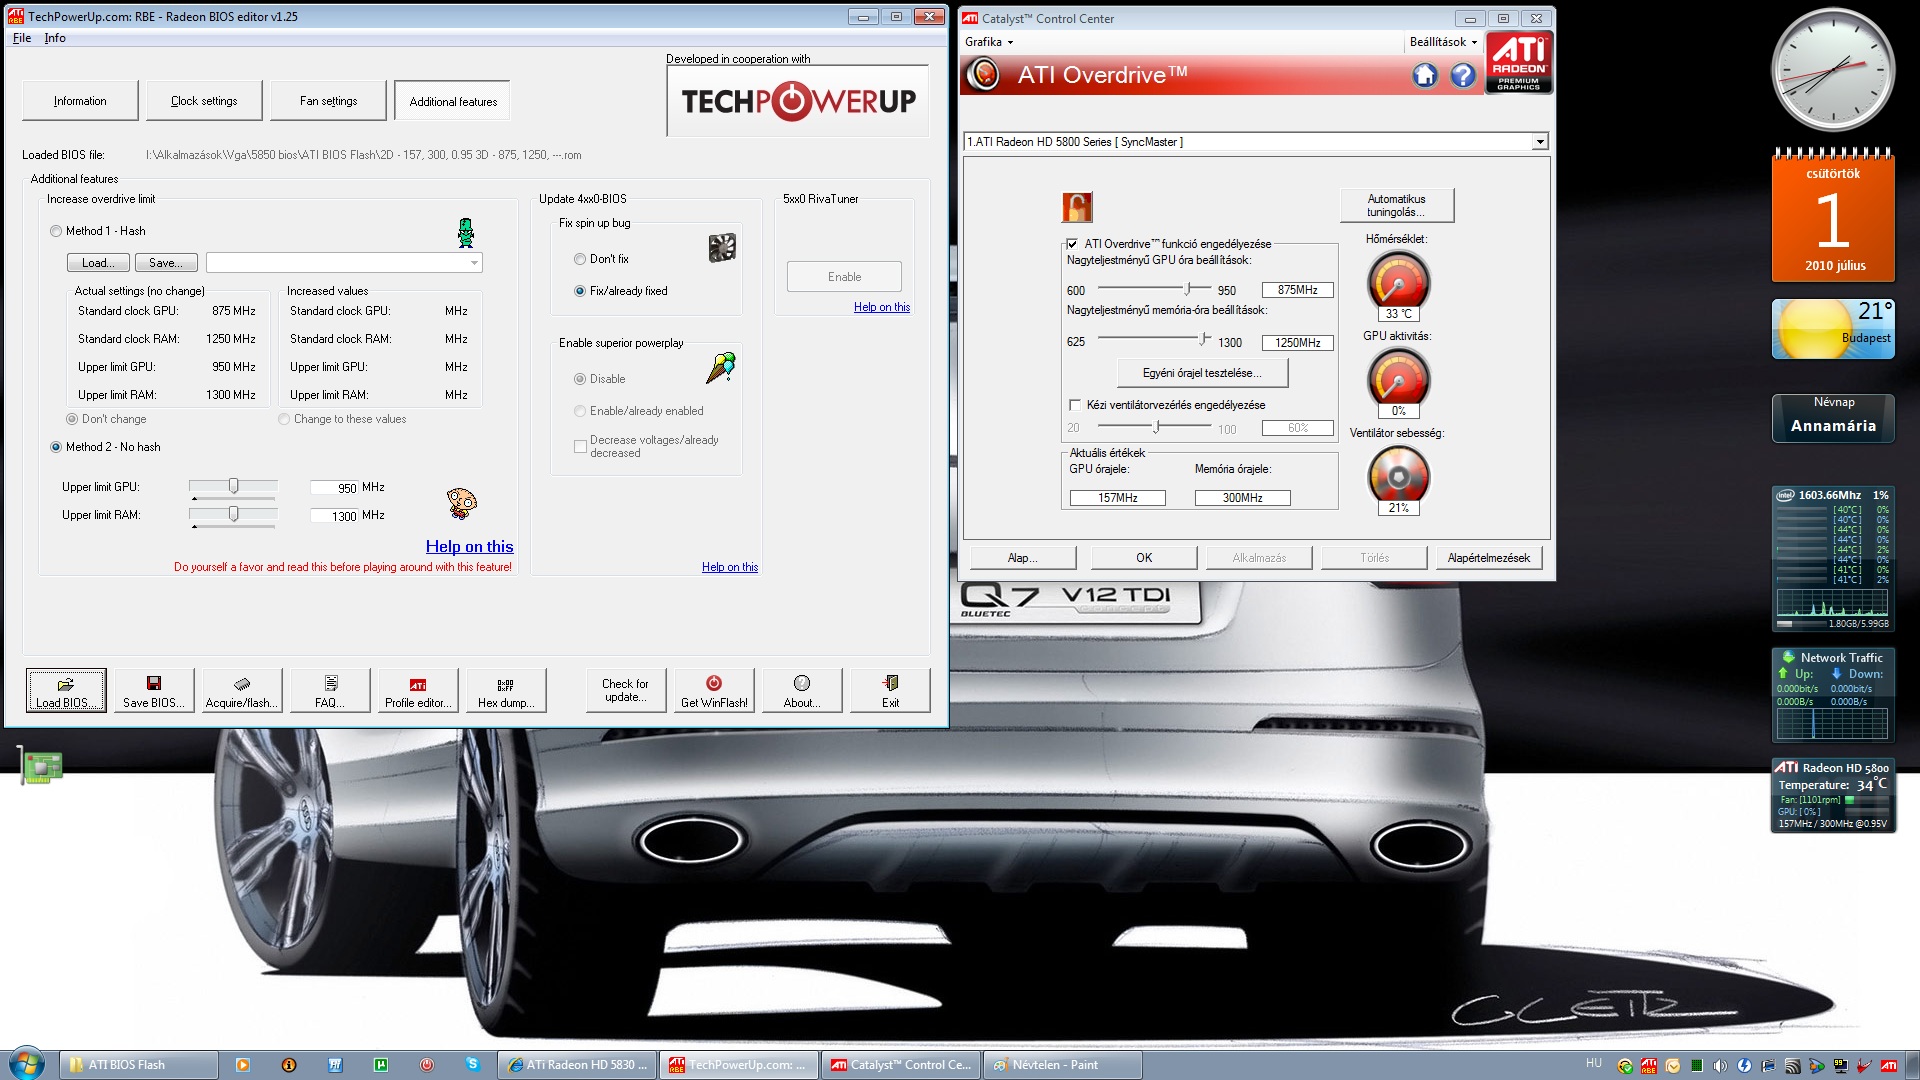The height and width of the screenshot is (1080, 1920).
Task: Click the ATI Radeon Premium Graphics logo
Action: click(1518, 63)
